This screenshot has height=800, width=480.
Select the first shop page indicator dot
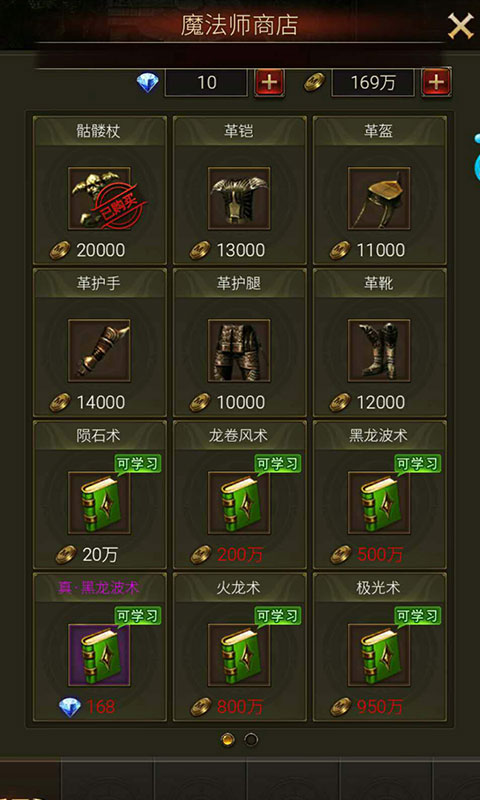(x=228, y=739)
